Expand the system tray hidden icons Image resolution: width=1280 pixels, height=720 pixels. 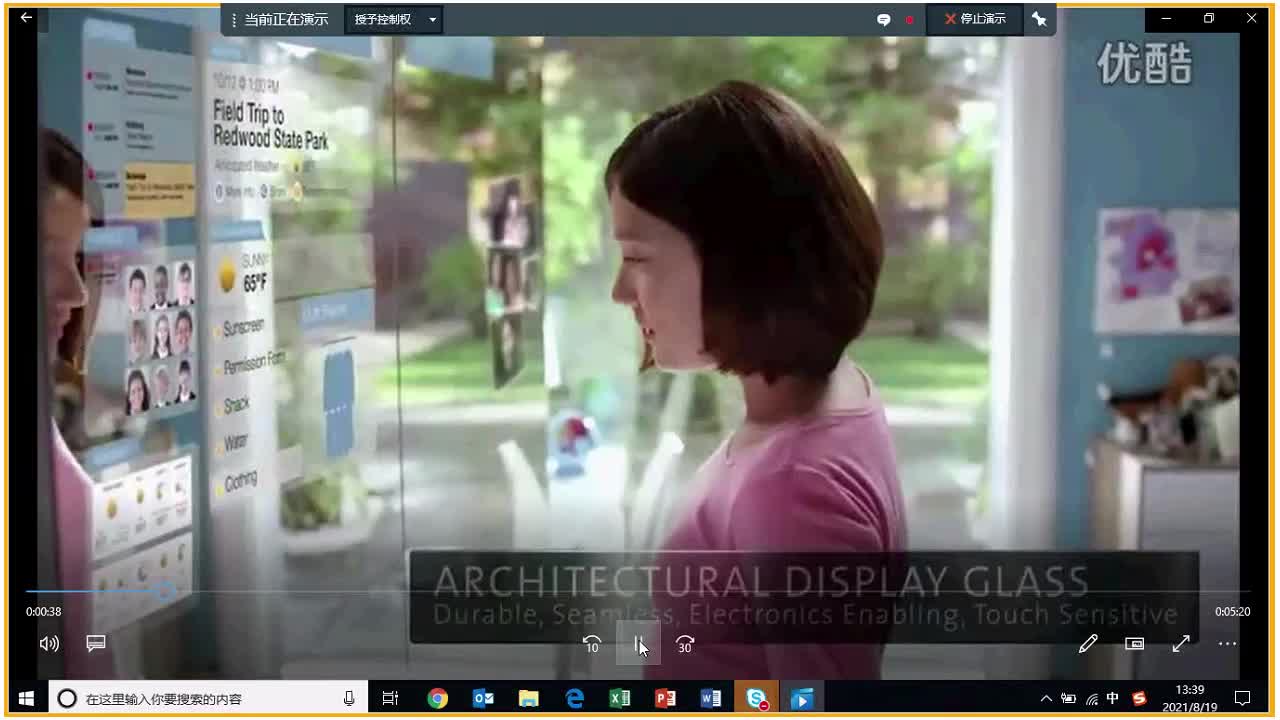click(1046, 699)
